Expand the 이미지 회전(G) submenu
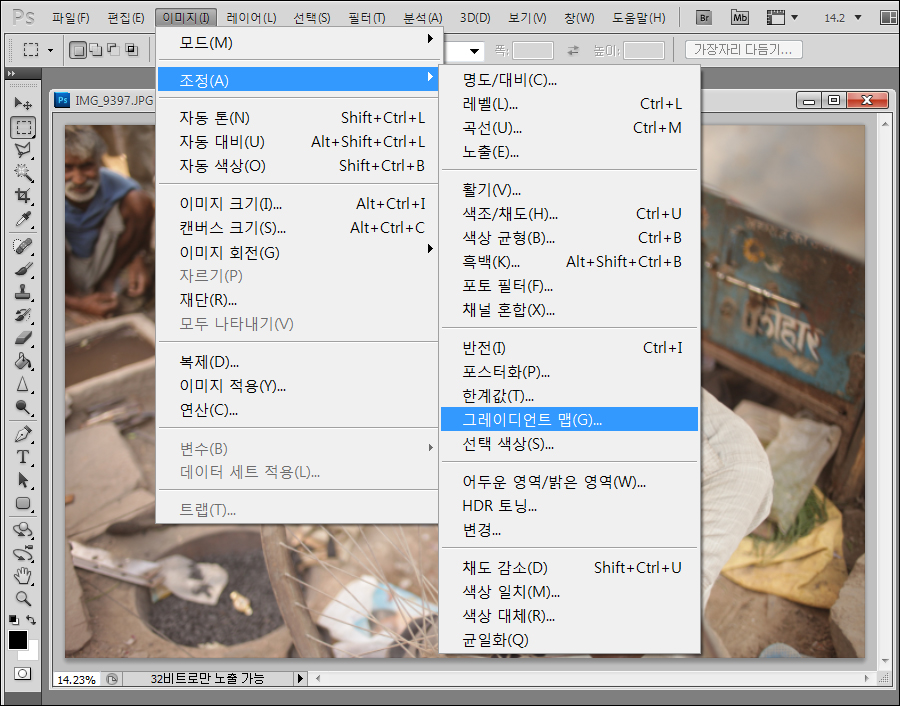Viewport: 900px width, 706px height. (298, 252)
